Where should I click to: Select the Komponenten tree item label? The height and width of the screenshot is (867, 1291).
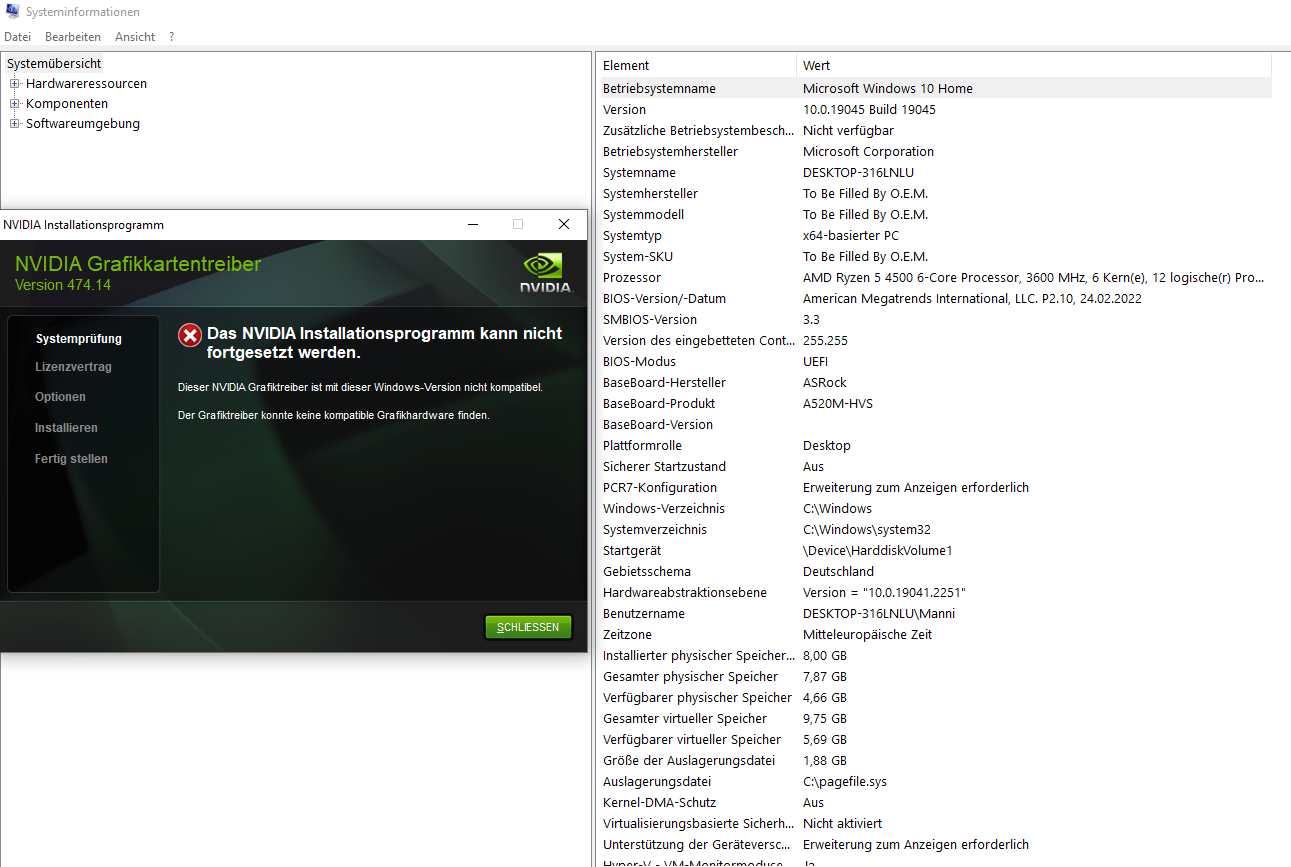click(67, 104)
